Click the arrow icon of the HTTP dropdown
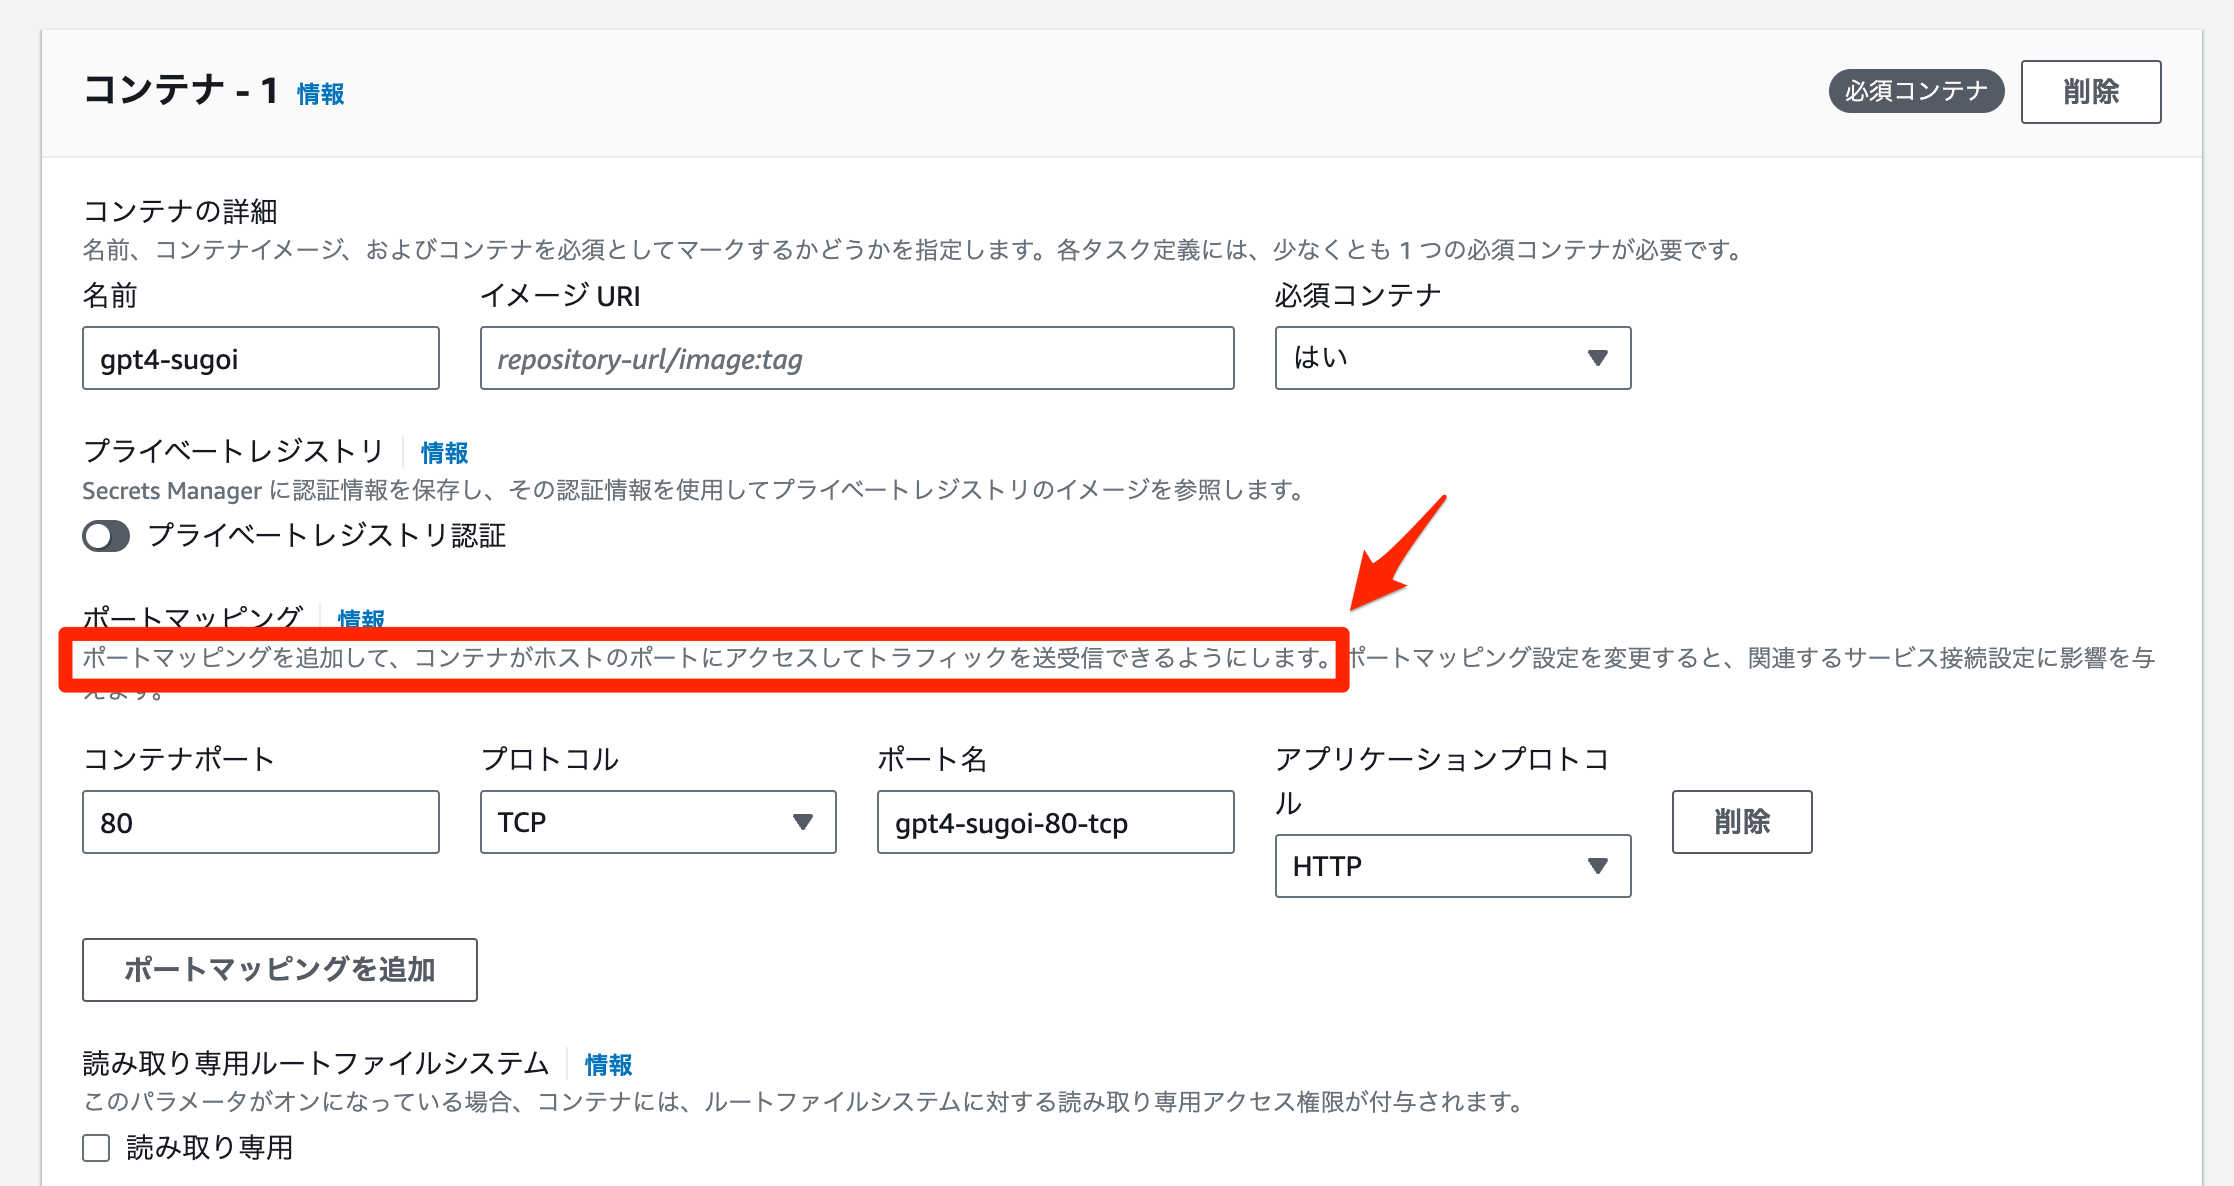Viewport: 2234px width, 1186px height. 1597,866
